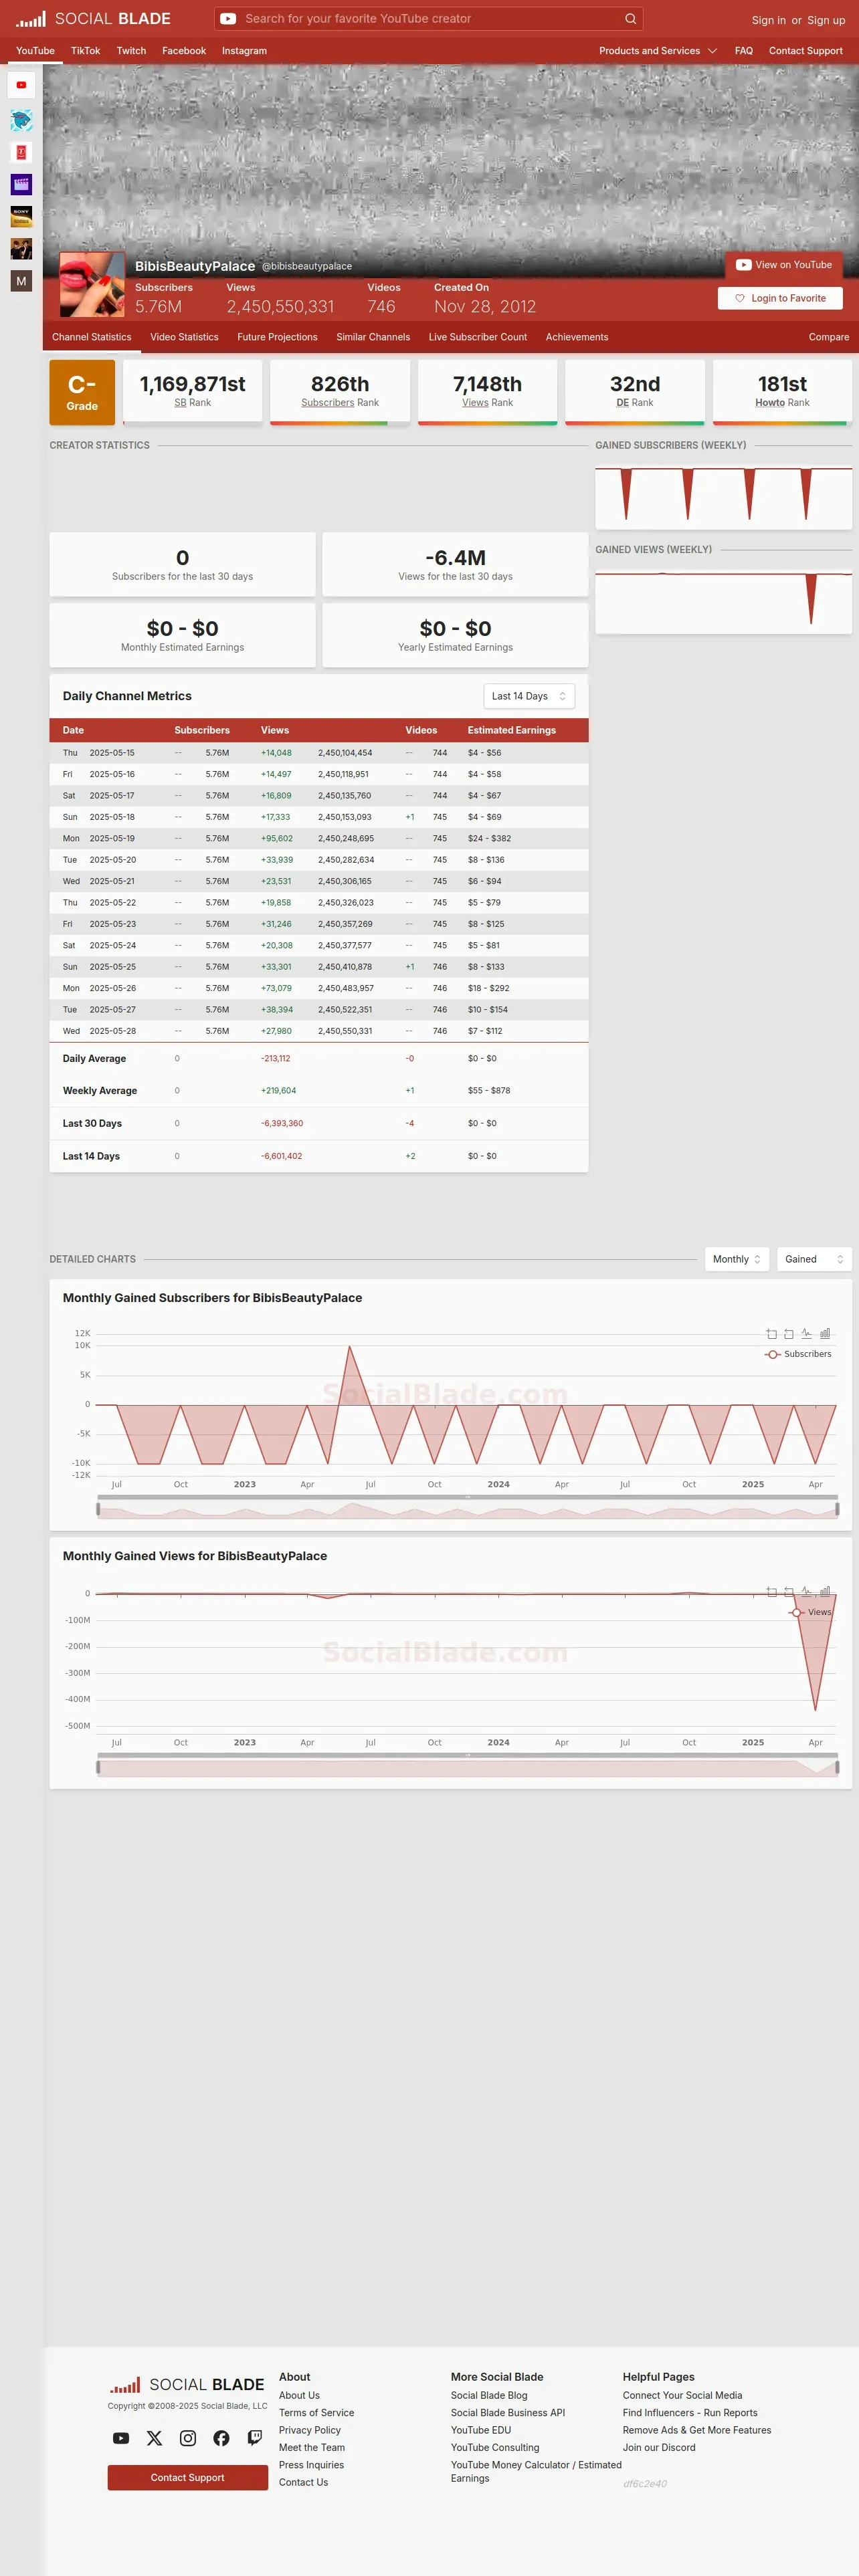Toggle the Views legend series
Screen dimensions: 859x2576
point(811,1612)
